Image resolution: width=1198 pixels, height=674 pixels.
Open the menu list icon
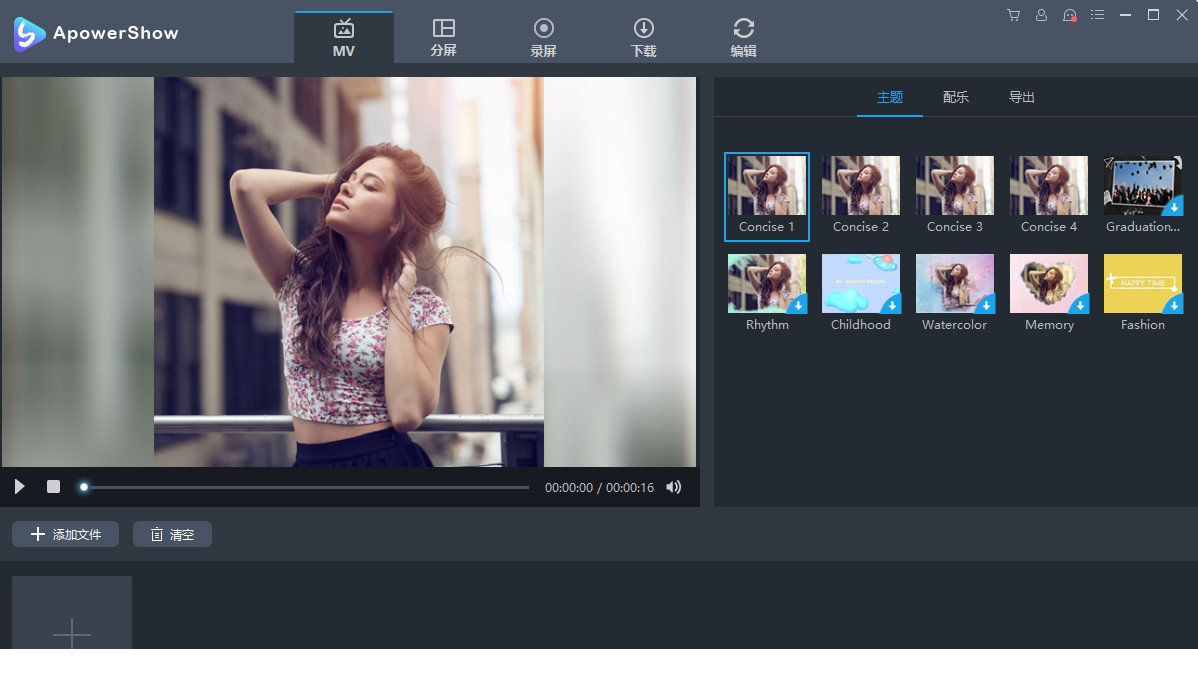pos(1097,15)
